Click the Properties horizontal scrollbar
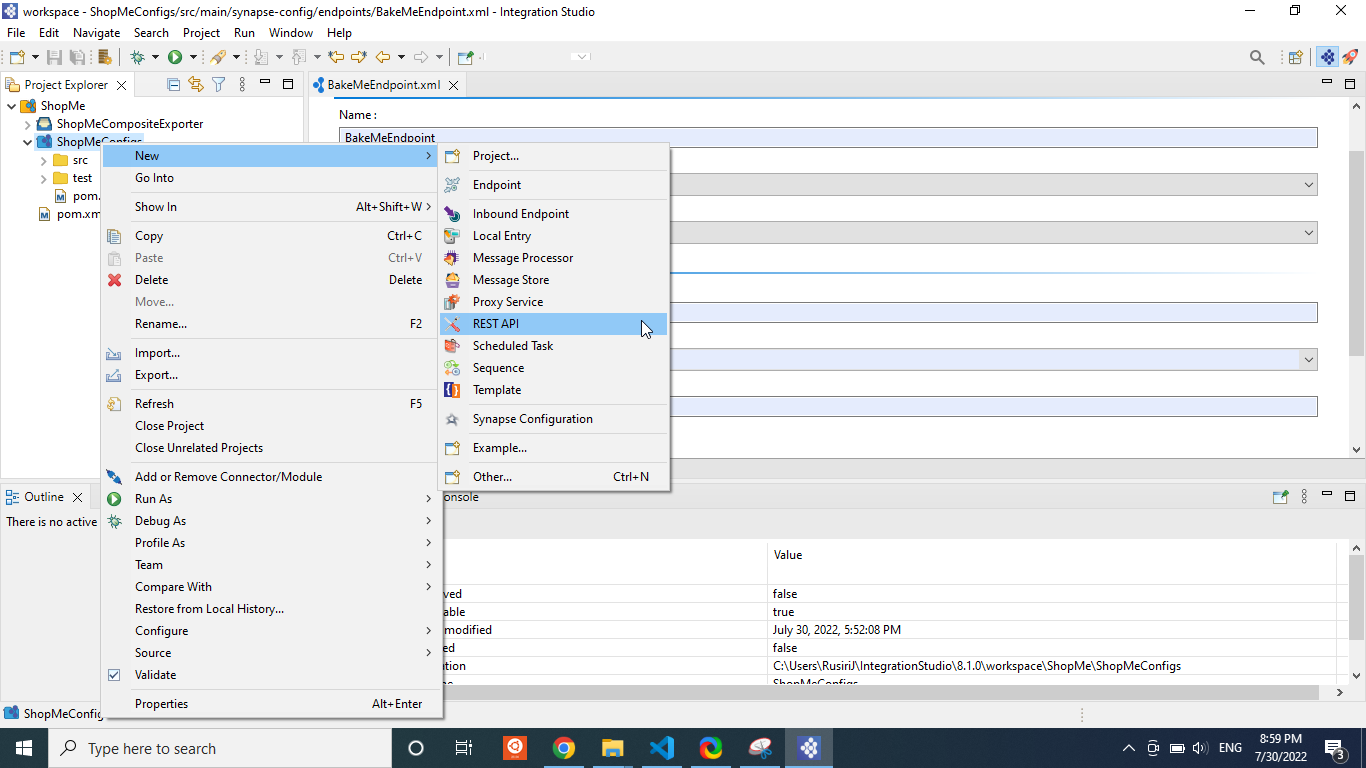The width and height of the screenshot is (1366, 768). point(880,692)
